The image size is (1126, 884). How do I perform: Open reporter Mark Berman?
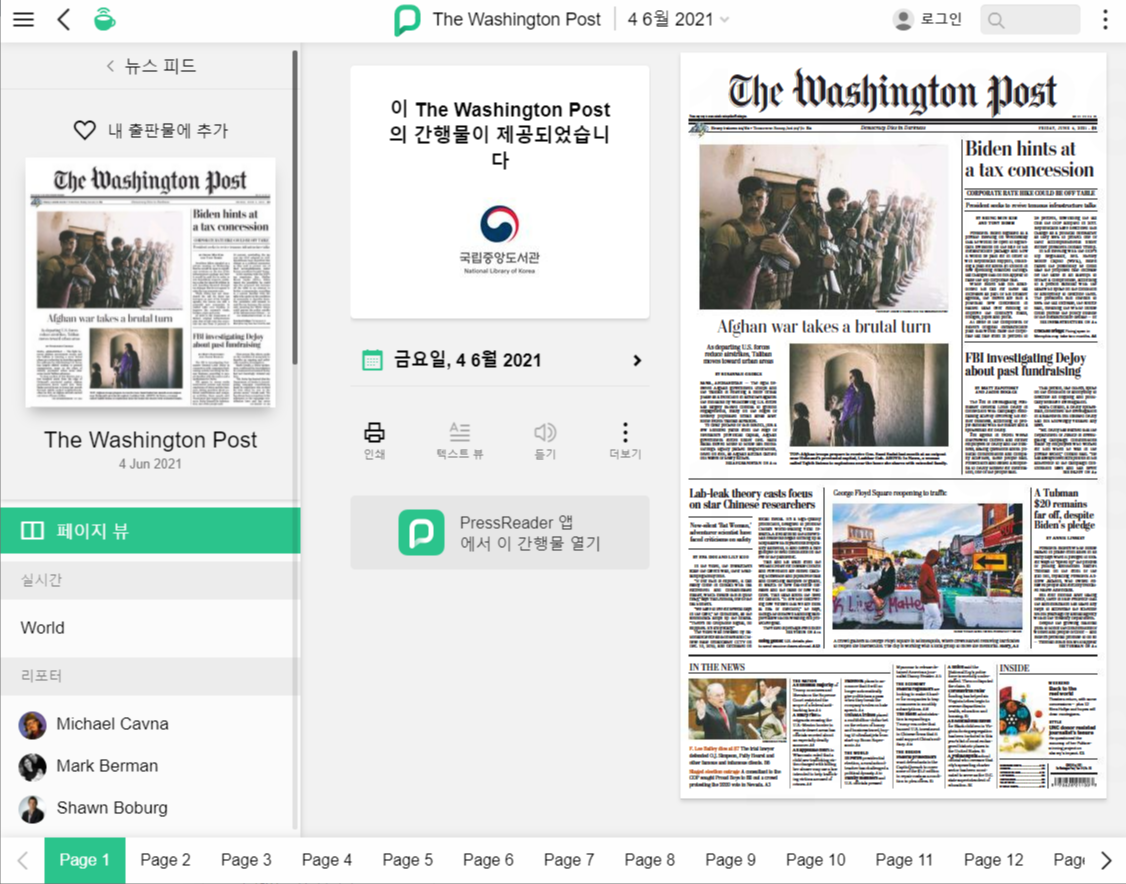coord(150,766)
